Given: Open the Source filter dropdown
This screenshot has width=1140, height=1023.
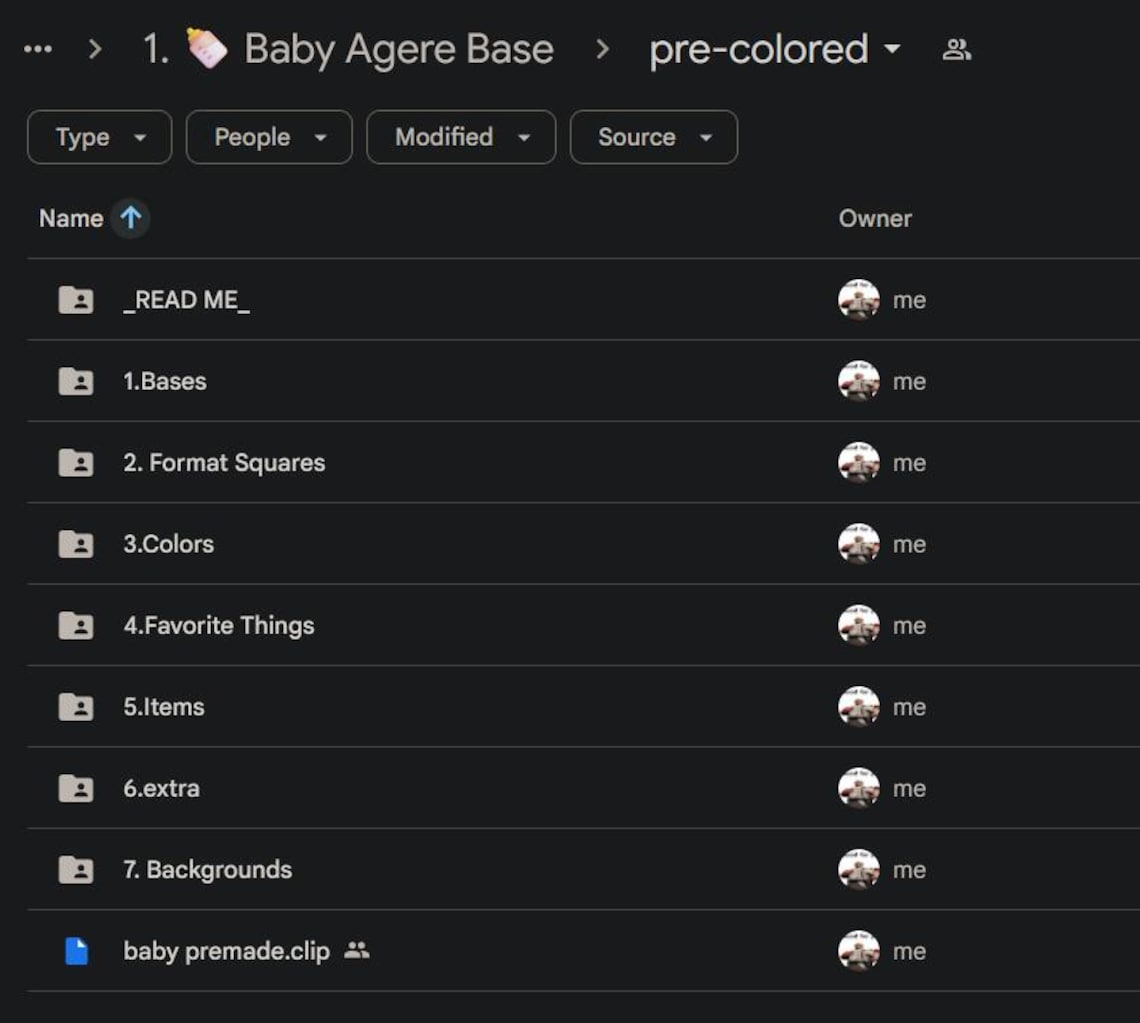Looking at the screenshot, I should 654,137.
